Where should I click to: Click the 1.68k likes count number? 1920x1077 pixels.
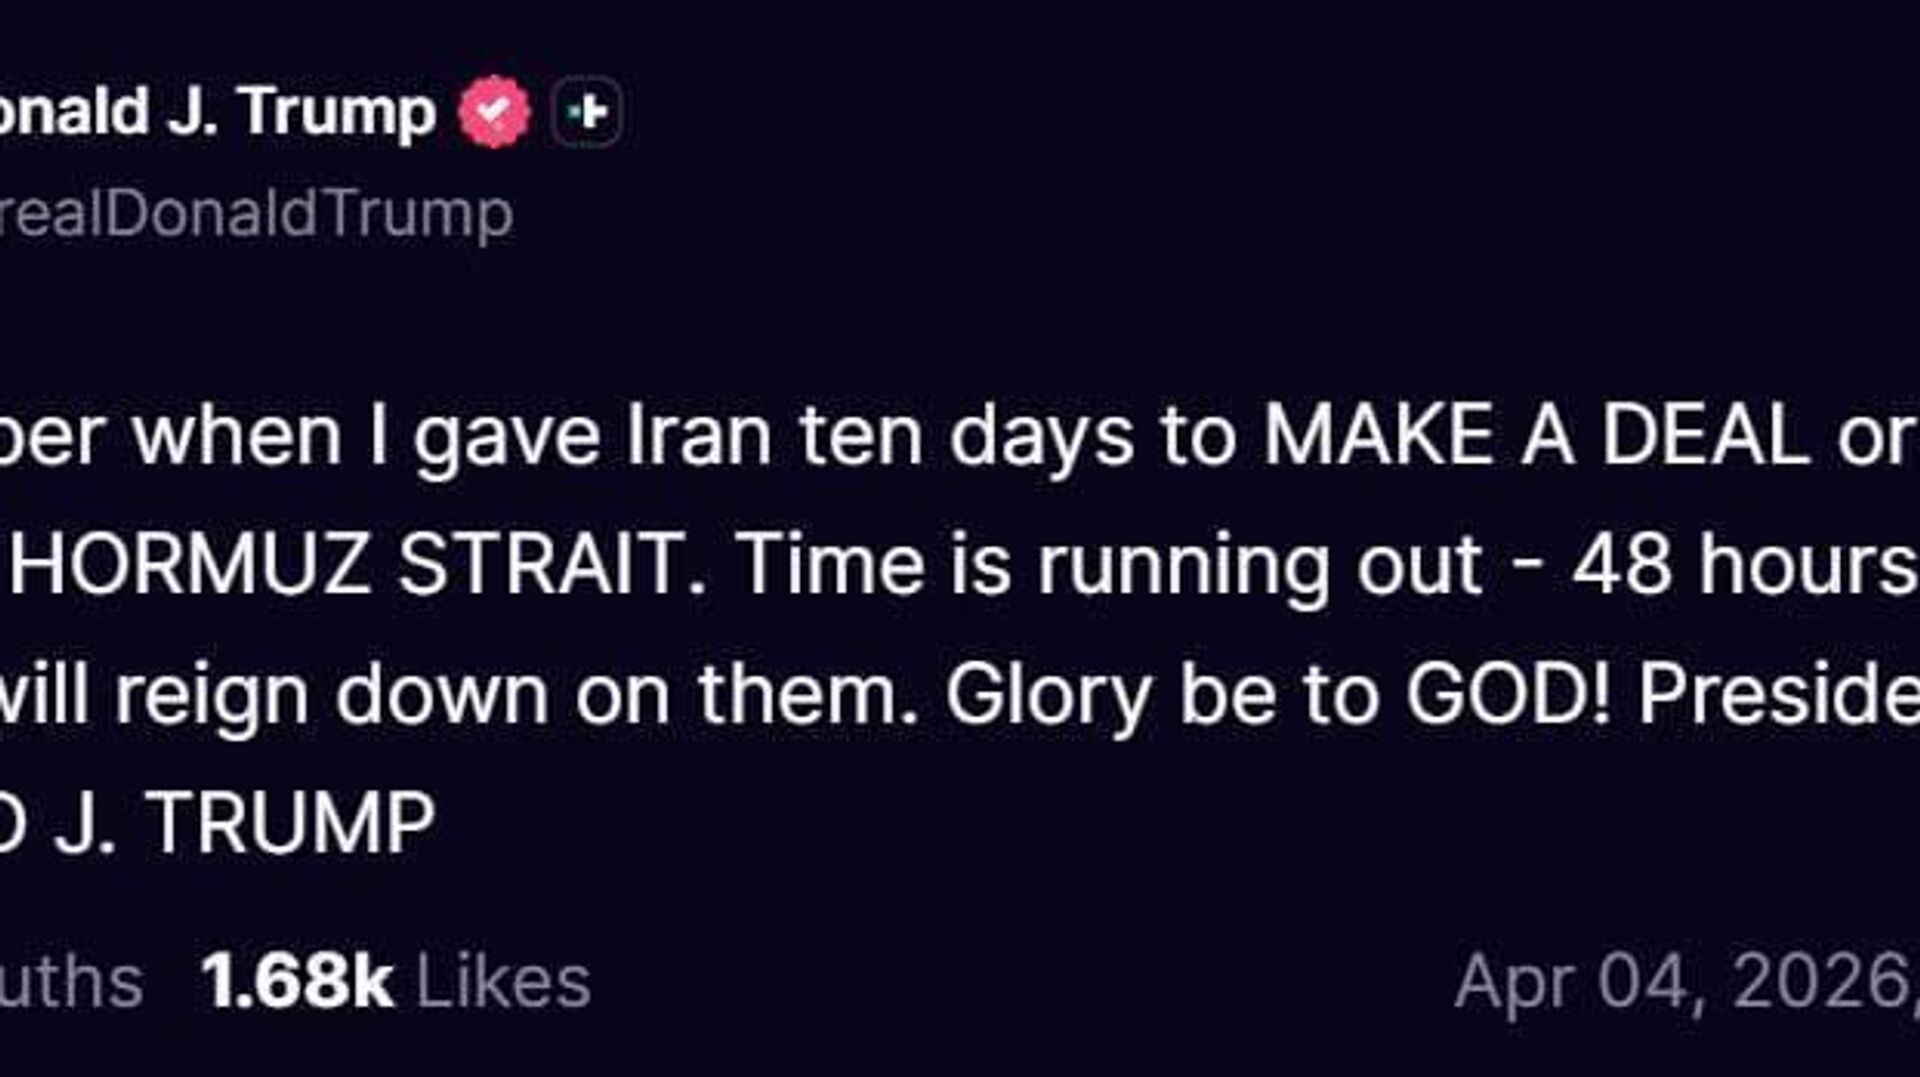[x=297, y=981]
